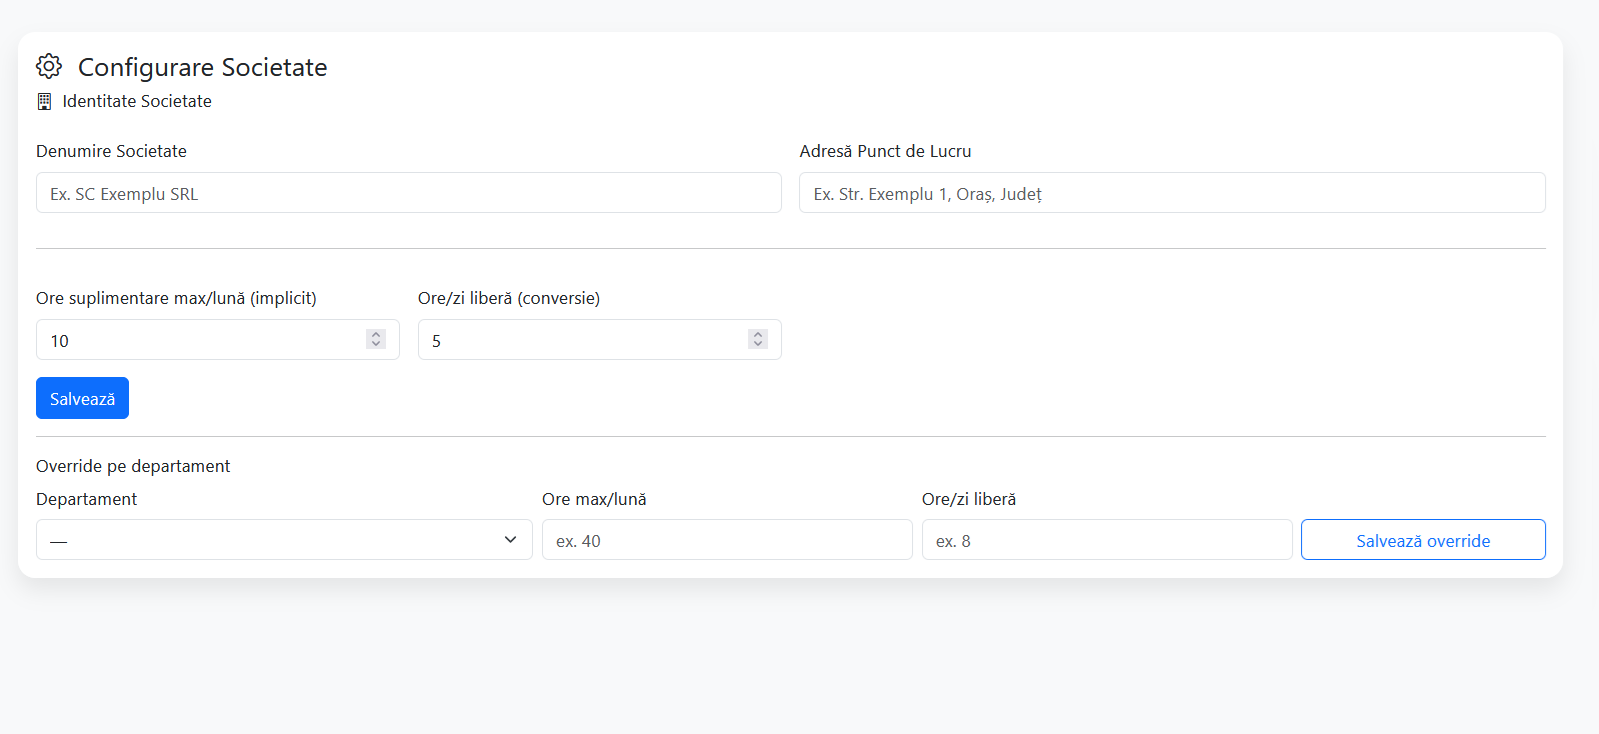Click the gear icon beside Configurare Societate

pyautogui.click(x=49, y=66)
